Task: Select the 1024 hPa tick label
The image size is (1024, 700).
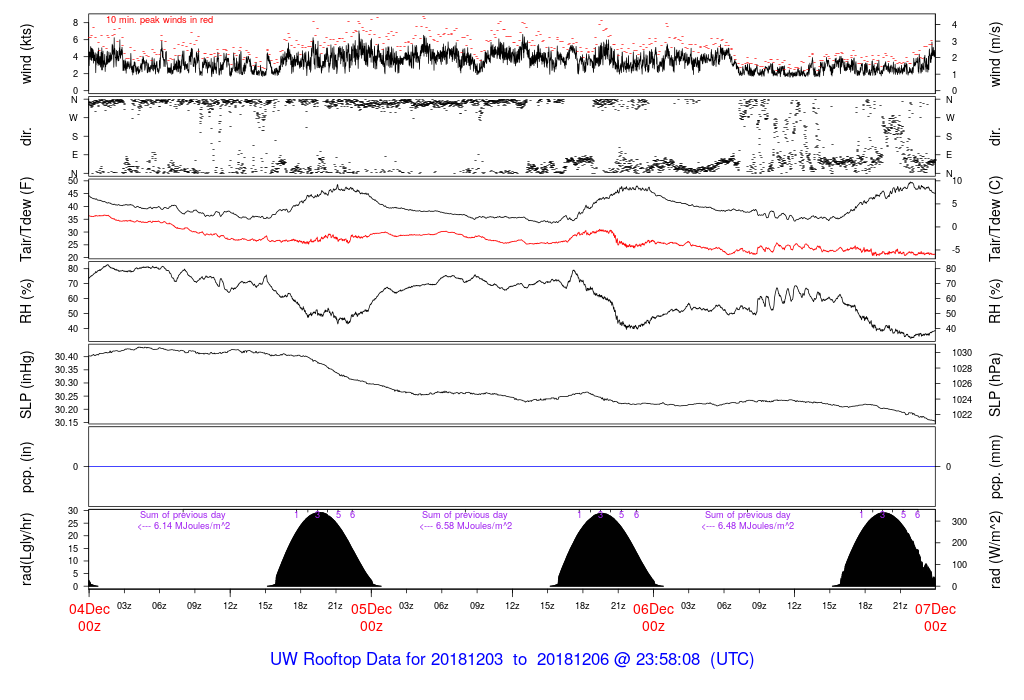Action: [x=962, y=400]
